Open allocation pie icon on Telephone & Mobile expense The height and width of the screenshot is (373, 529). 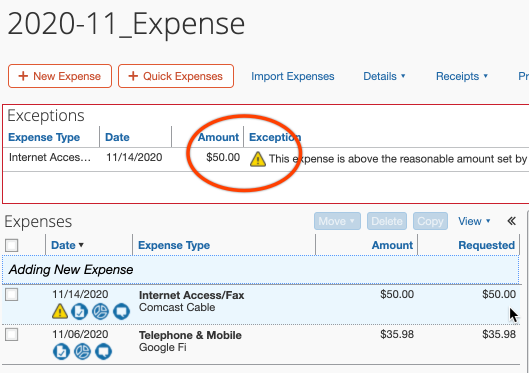coord(83,351)
